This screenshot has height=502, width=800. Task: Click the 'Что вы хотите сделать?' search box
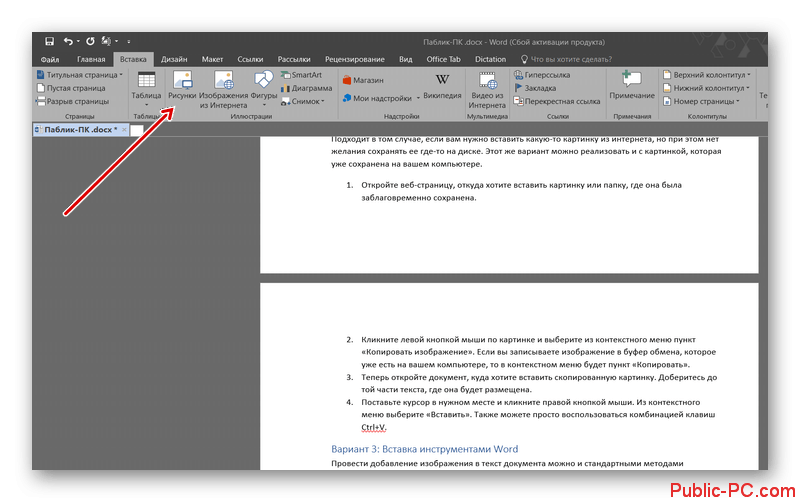click(566, 59)
